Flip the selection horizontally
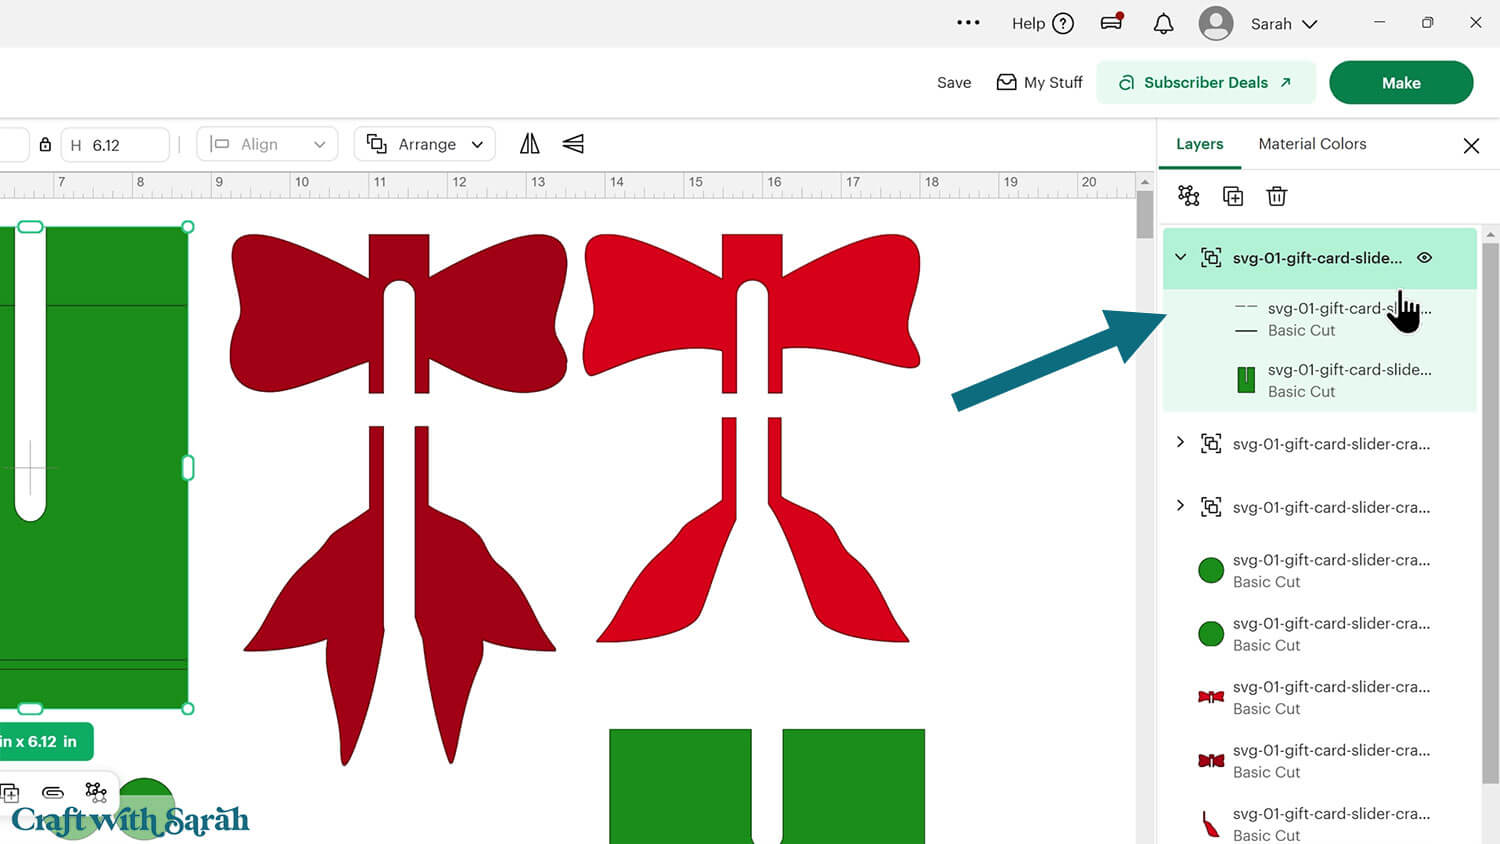 pyautogui.click(x=529, y=144)
